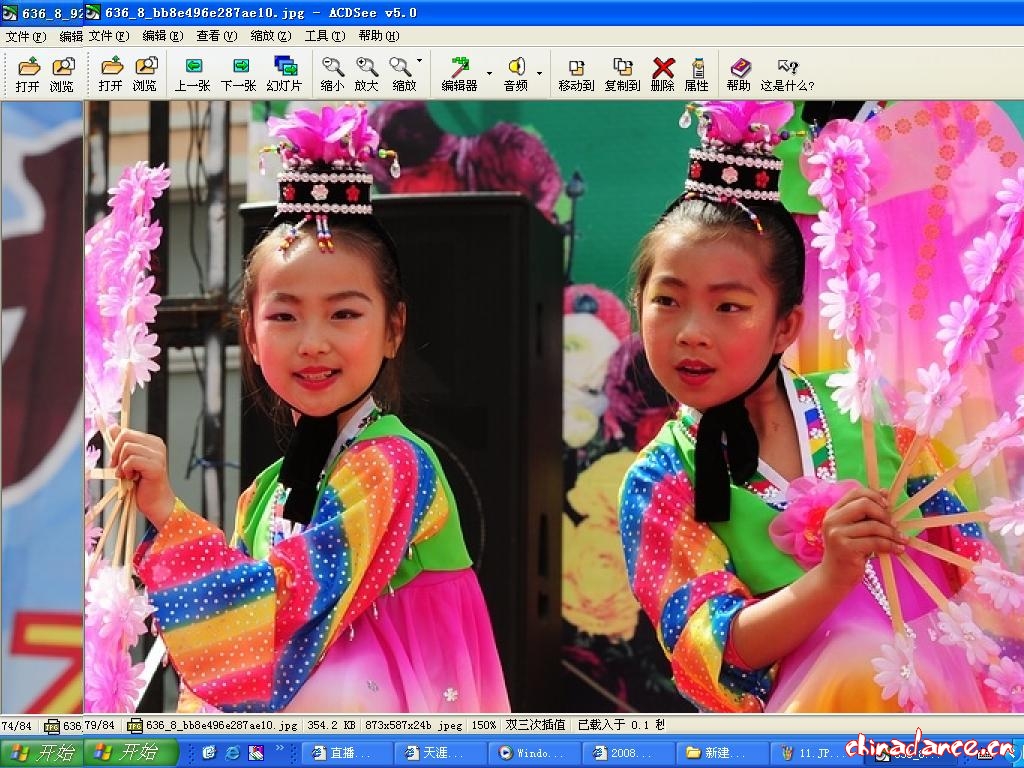The width and height of the screenshot is (1024, 768).
Task: Click 这是什么? what's this help icon
Action: coord(787,74)
